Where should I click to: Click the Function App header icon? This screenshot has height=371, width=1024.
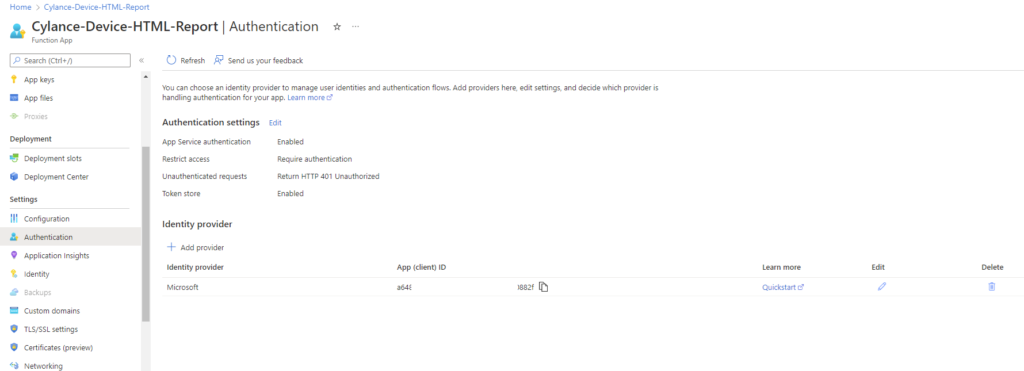click(x=18, y=31)
